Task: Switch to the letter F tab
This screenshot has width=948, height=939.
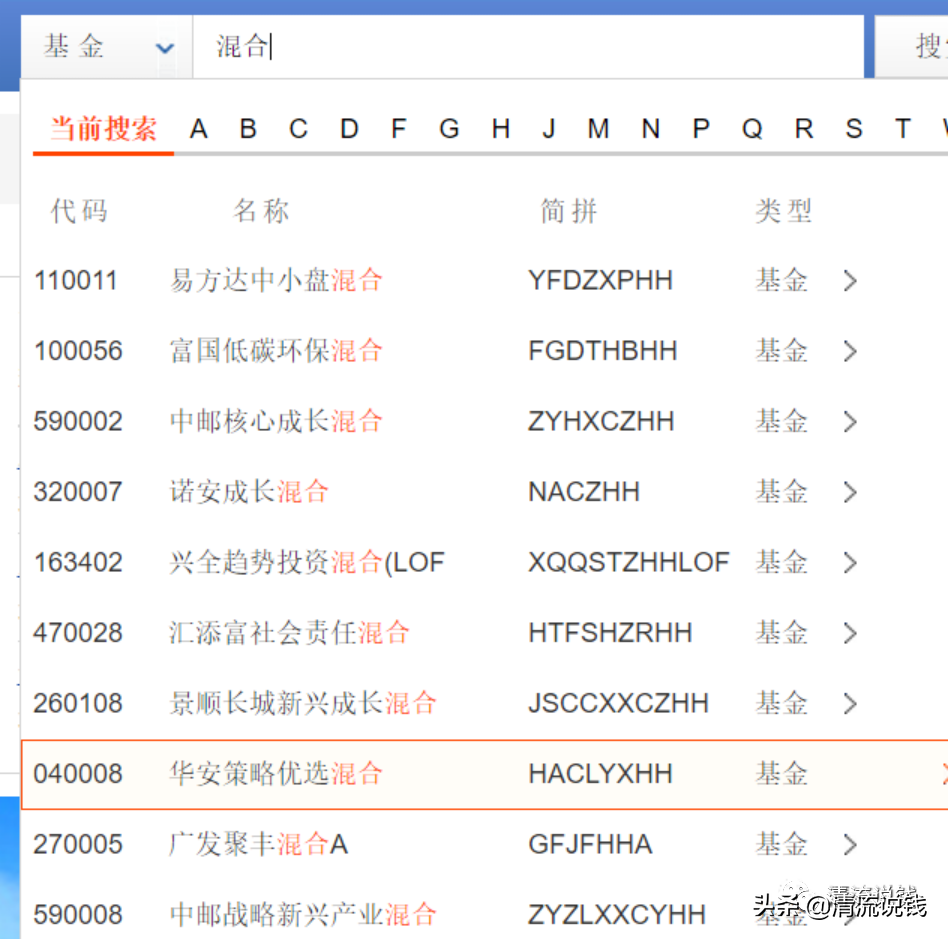Action: pos(398,129)
